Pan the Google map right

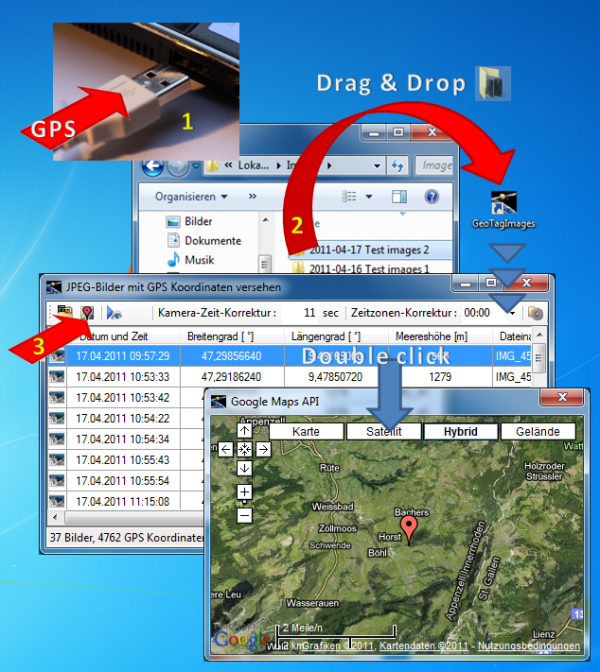coord(264,449)
